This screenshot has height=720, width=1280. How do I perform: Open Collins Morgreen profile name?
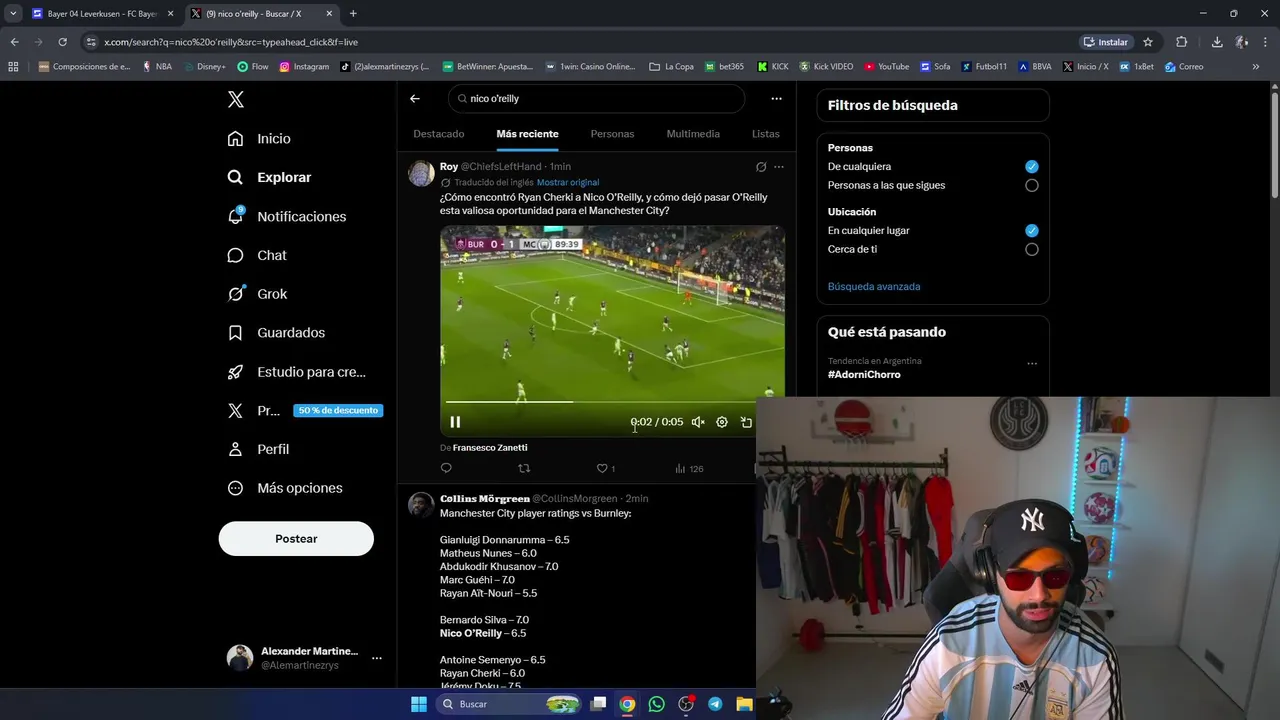(485, 499)
